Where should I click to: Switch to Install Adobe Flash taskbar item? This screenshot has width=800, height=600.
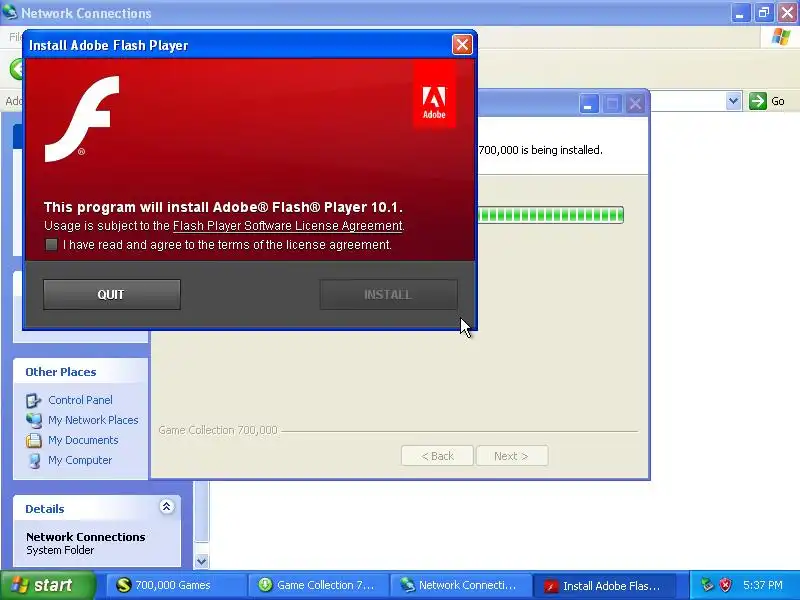click(x=604, y=585)
